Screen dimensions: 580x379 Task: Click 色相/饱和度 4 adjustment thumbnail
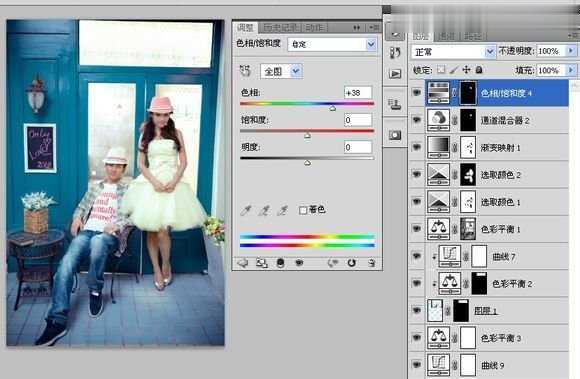tap(438, 93)
